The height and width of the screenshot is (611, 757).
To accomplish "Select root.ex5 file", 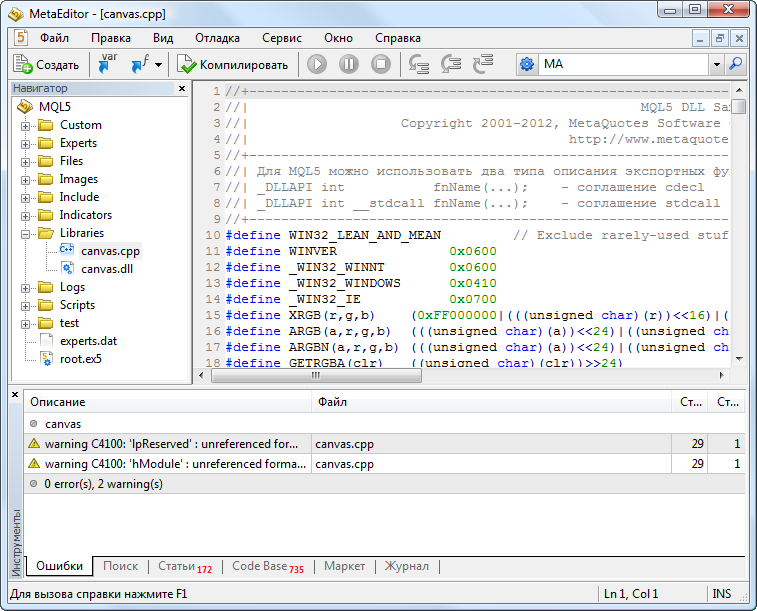I will tap(81, 359).
